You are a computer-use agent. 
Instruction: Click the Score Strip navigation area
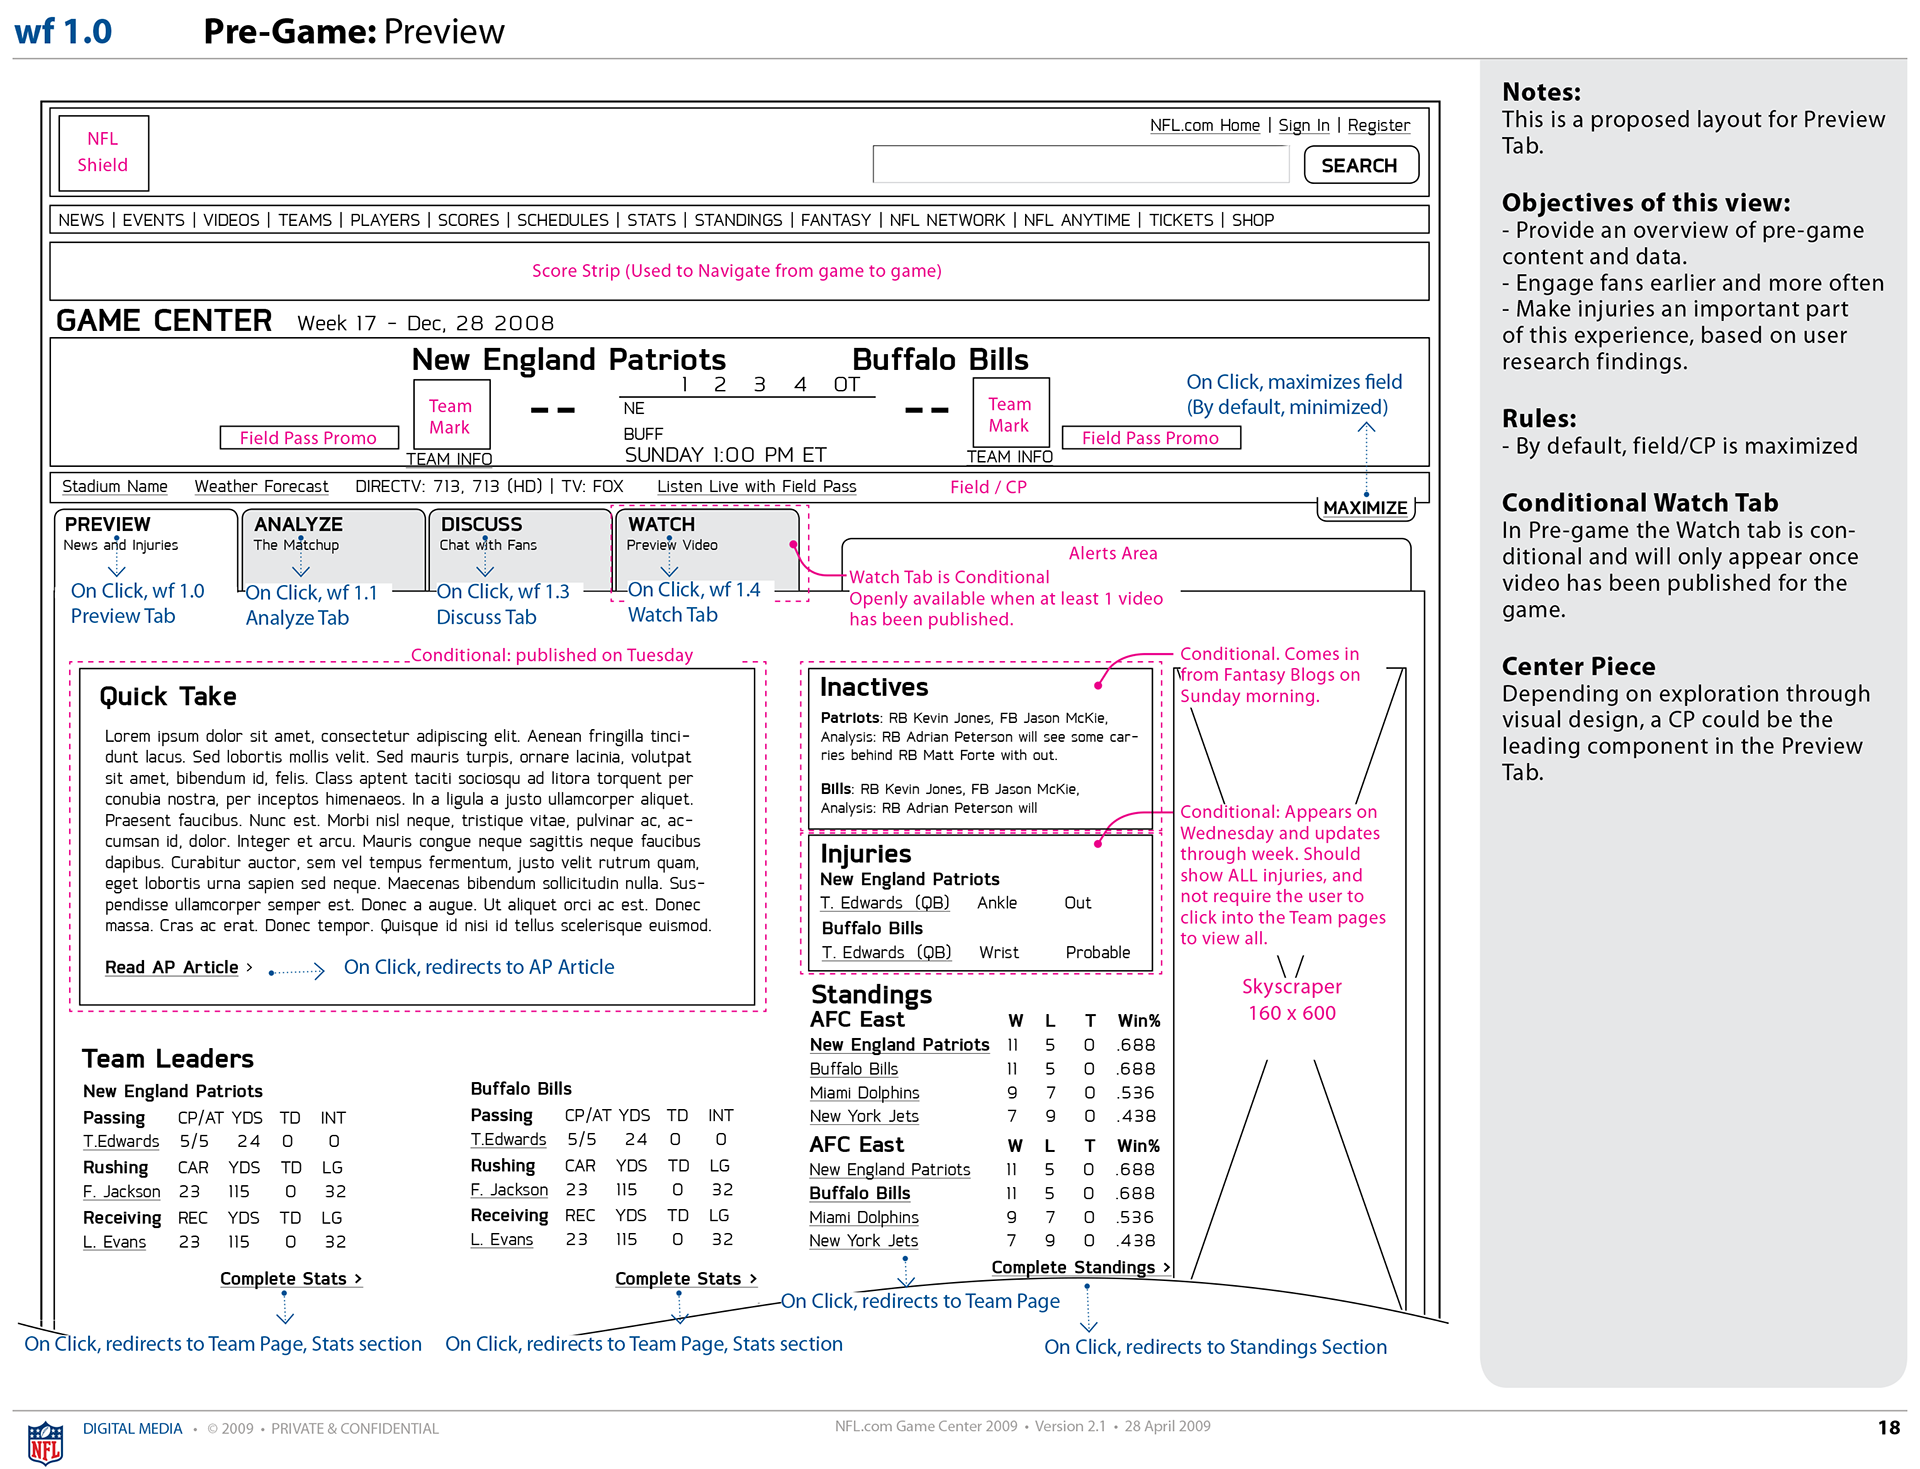coord(739,271)
